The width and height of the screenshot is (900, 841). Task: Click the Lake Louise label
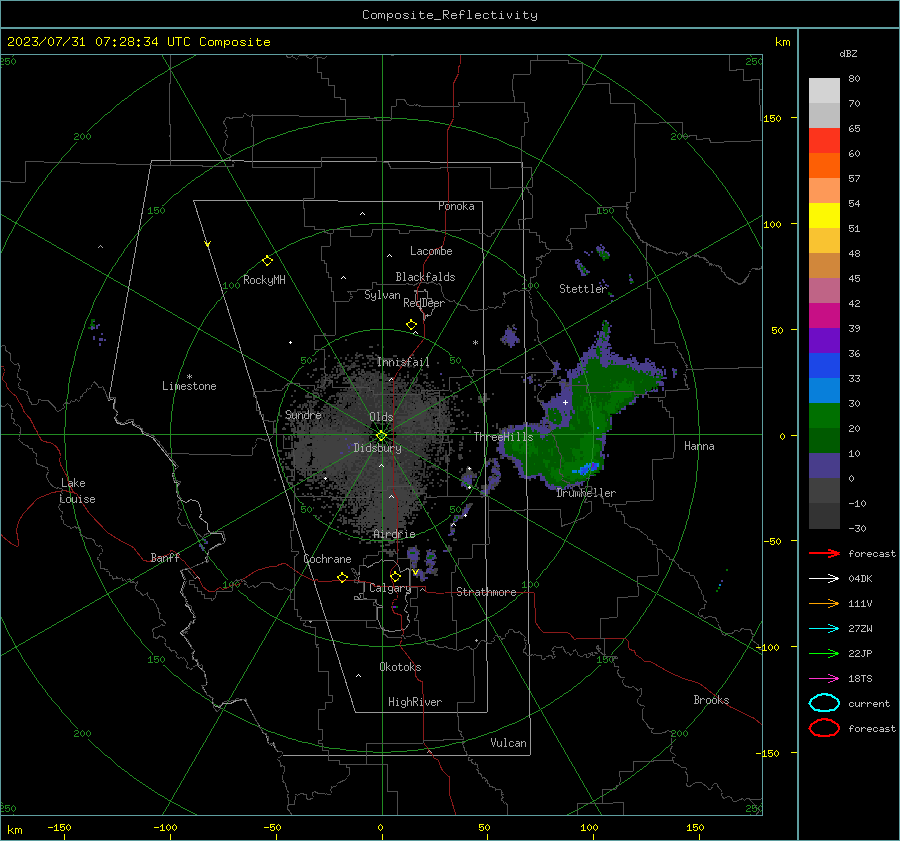coord(77,491)
